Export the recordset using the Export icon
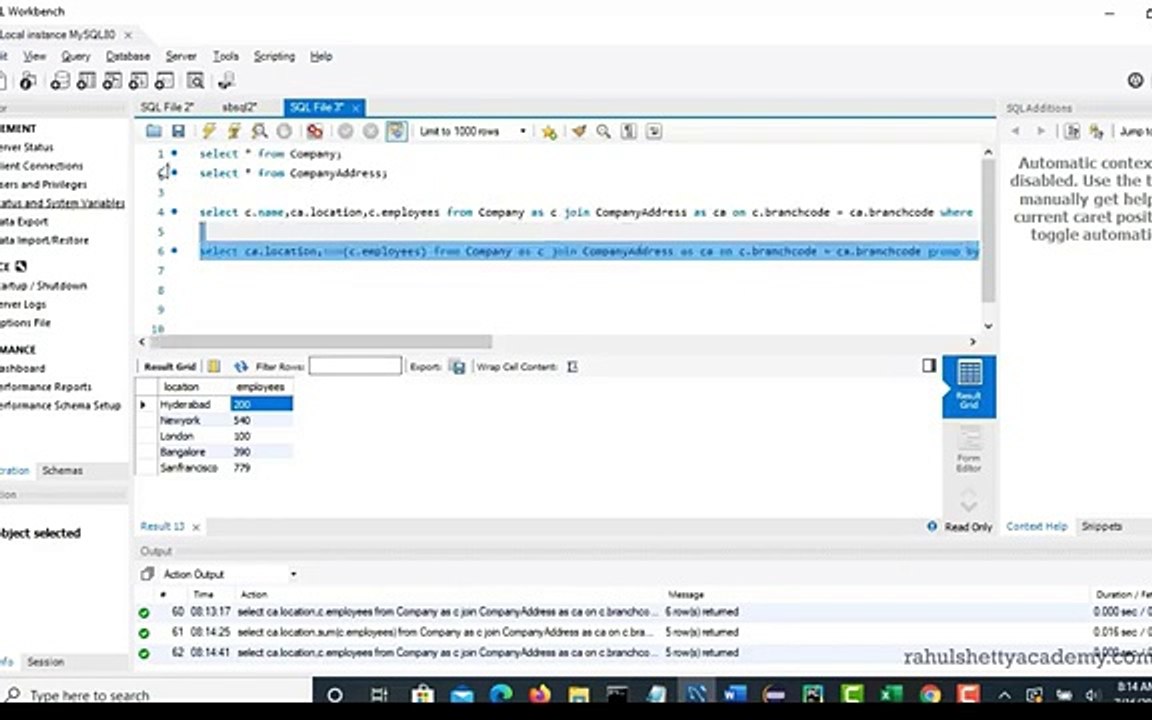The width and height of the screenshot is (1152, 720). 458,367
